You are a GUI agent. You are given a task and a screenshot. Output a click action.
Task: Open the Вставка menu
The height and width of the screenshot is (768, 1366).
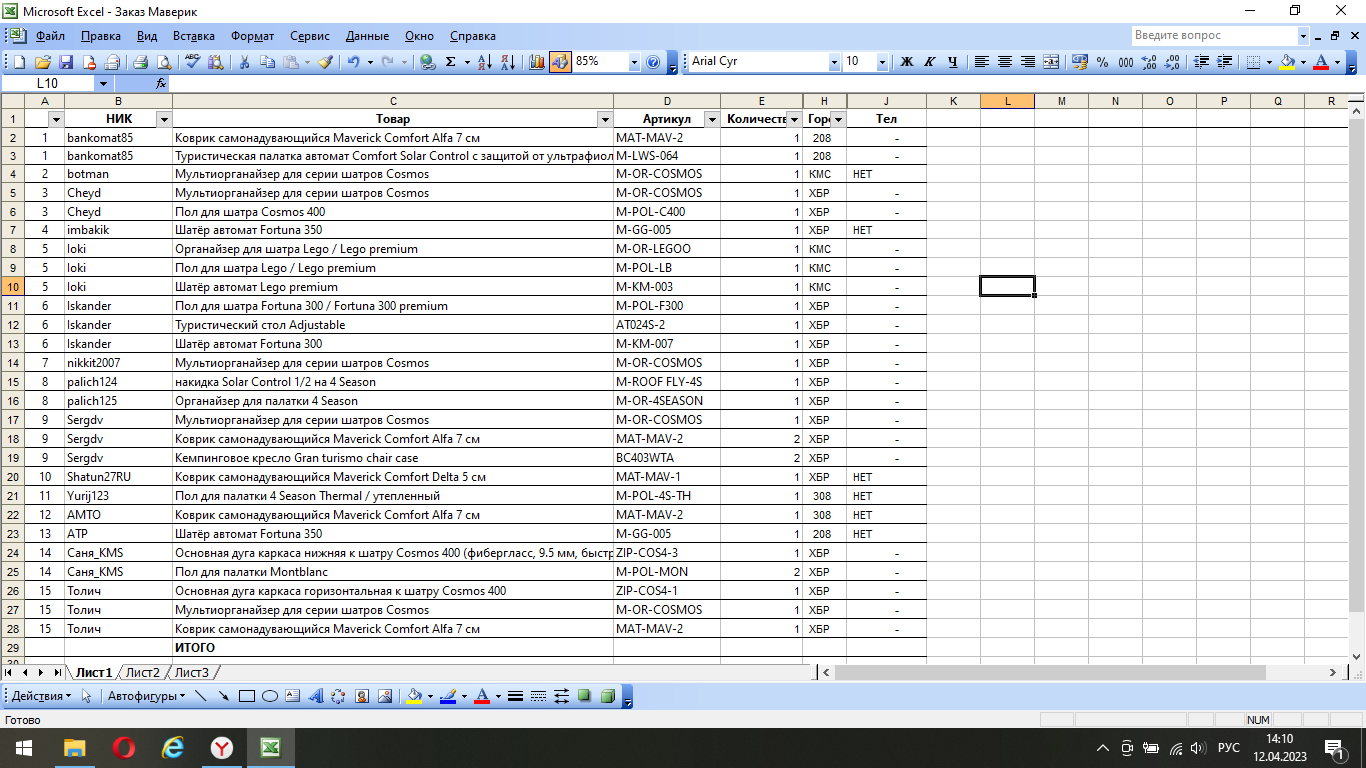[193, 36]
